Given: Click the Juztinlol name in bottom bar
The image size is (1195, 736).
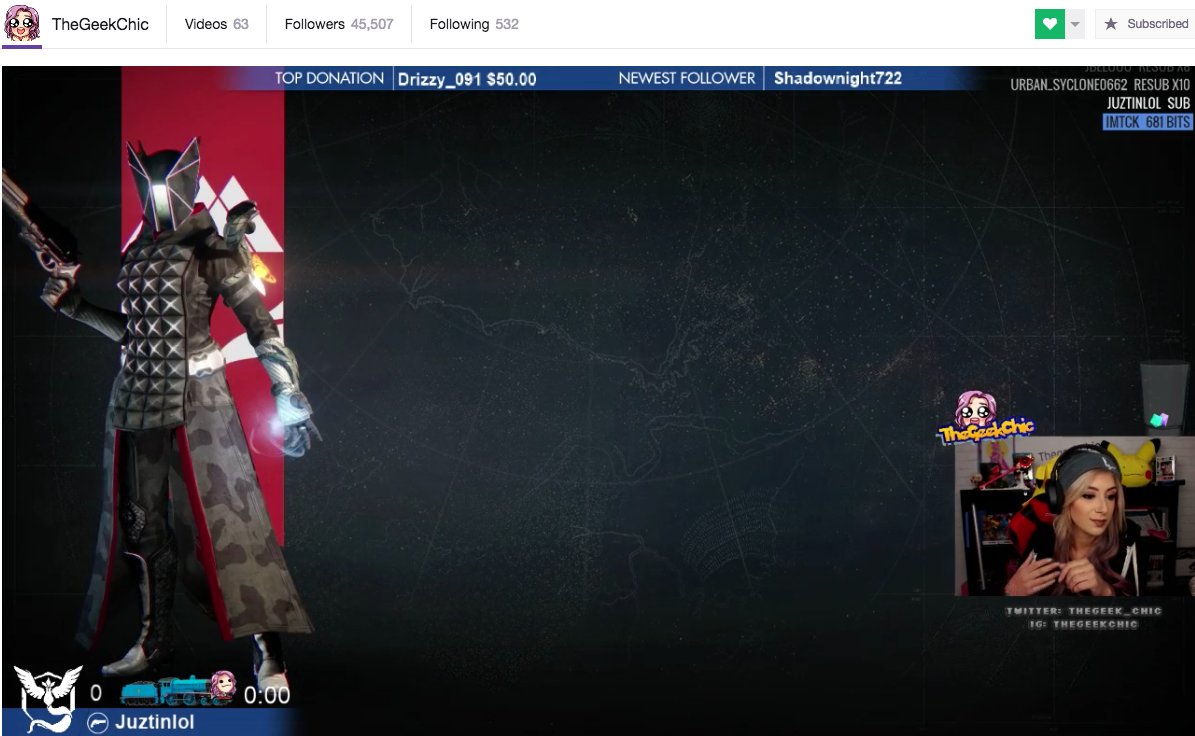Looking at the screenshot, I should tap(155, 722).
